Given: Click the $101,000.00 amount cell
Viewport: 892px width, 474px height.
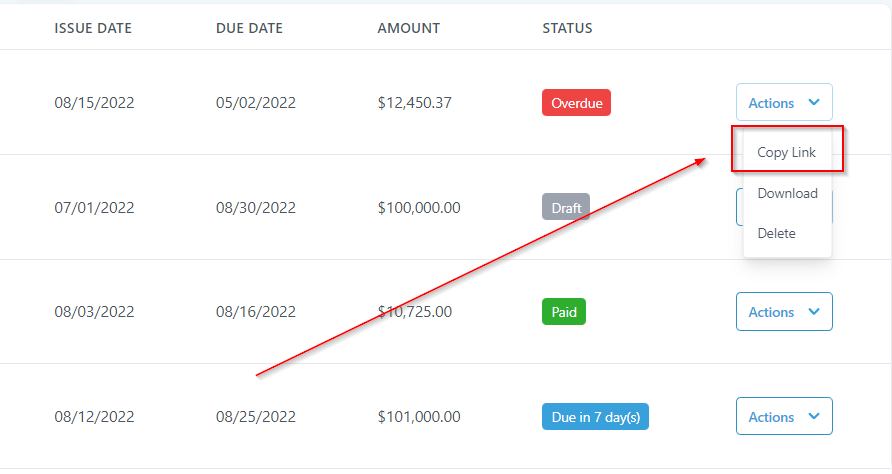Looking at the screenshot, I should click(419, 417).
